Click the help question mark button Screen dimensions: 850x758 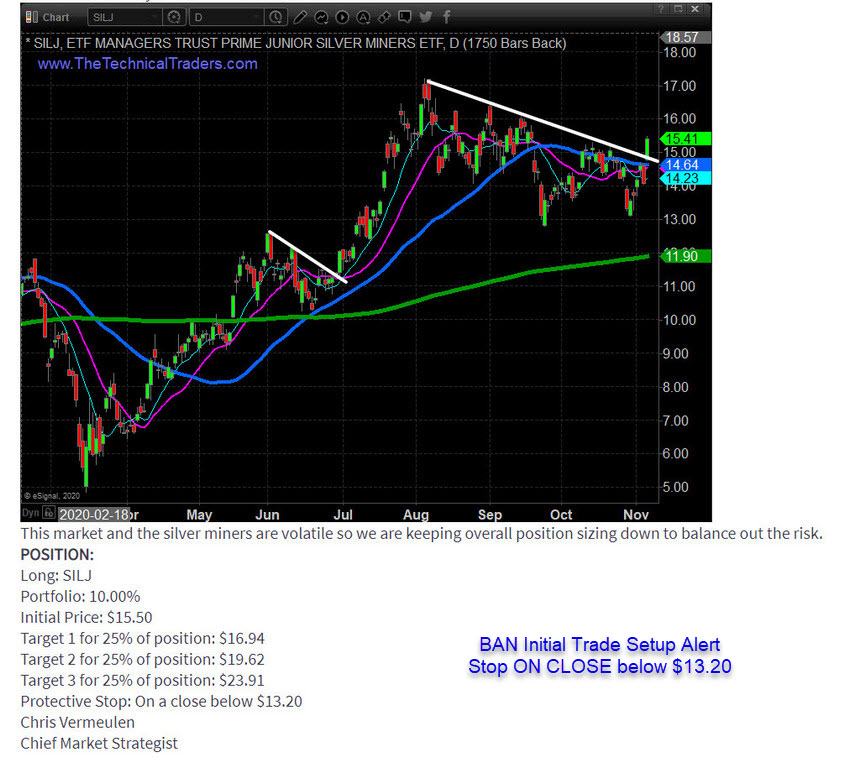click(x=661, y=9)
